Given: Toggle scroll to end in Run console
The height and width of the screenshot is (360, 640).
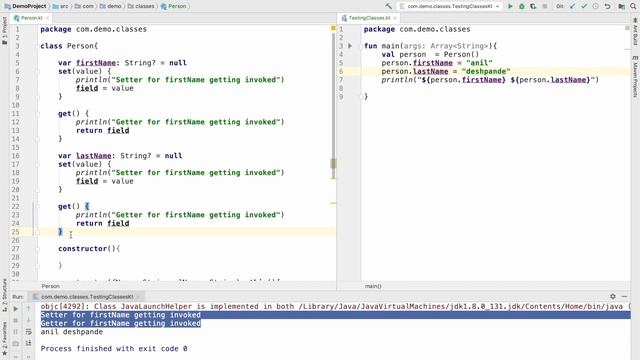Looking at the screenshot, I should [29, 343].
